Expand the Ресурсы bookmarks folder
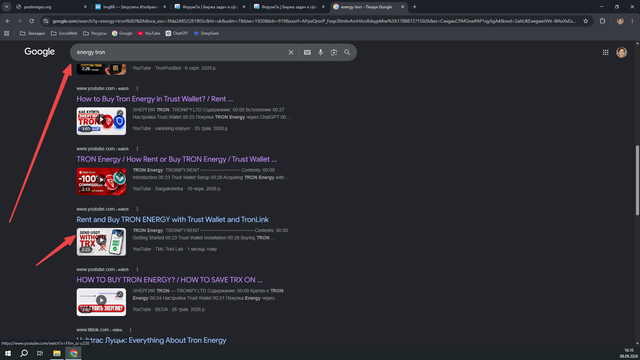 pos(95,33)
